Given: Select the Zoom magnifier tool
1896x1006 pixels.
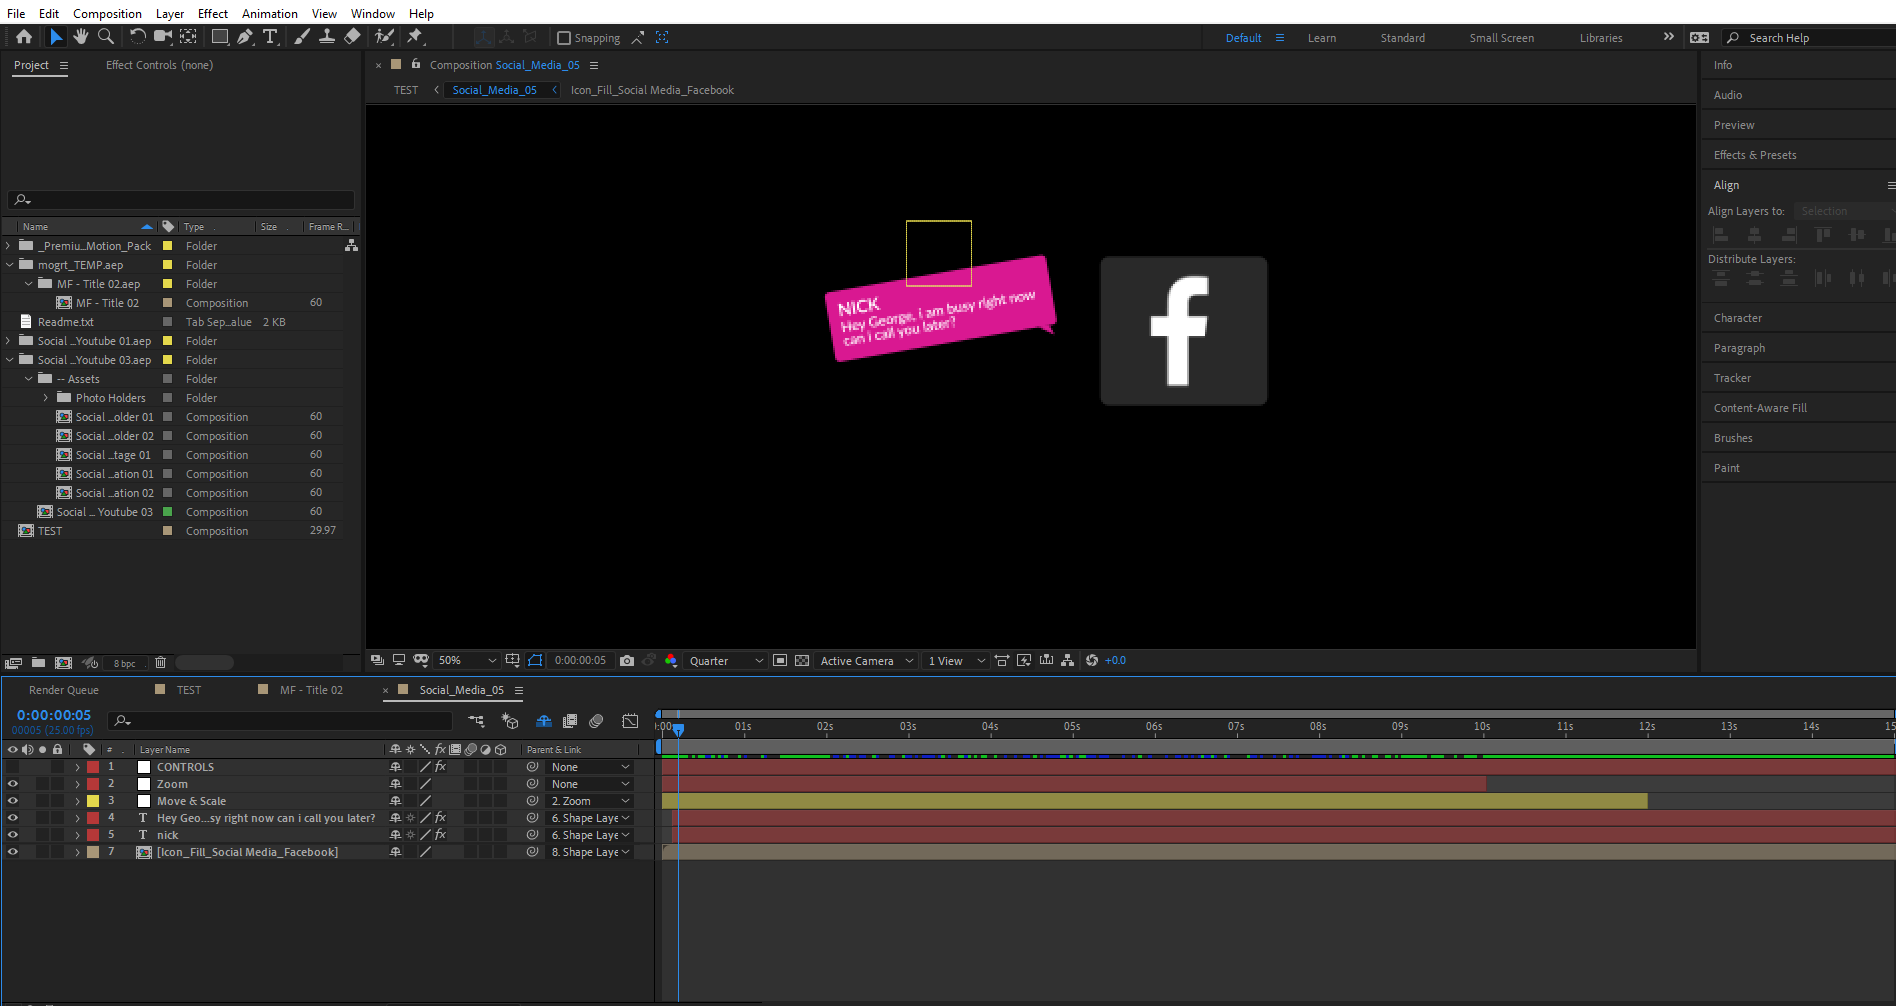Looking at the screenshot, I should point(105,37).
